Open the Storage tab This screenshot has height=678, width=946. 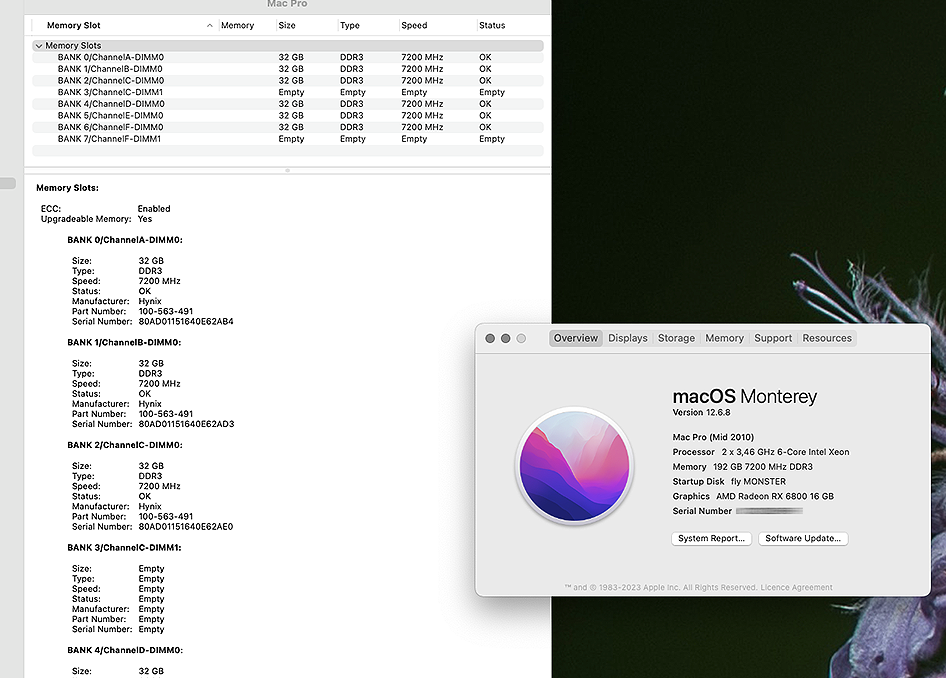click(676, 338)
